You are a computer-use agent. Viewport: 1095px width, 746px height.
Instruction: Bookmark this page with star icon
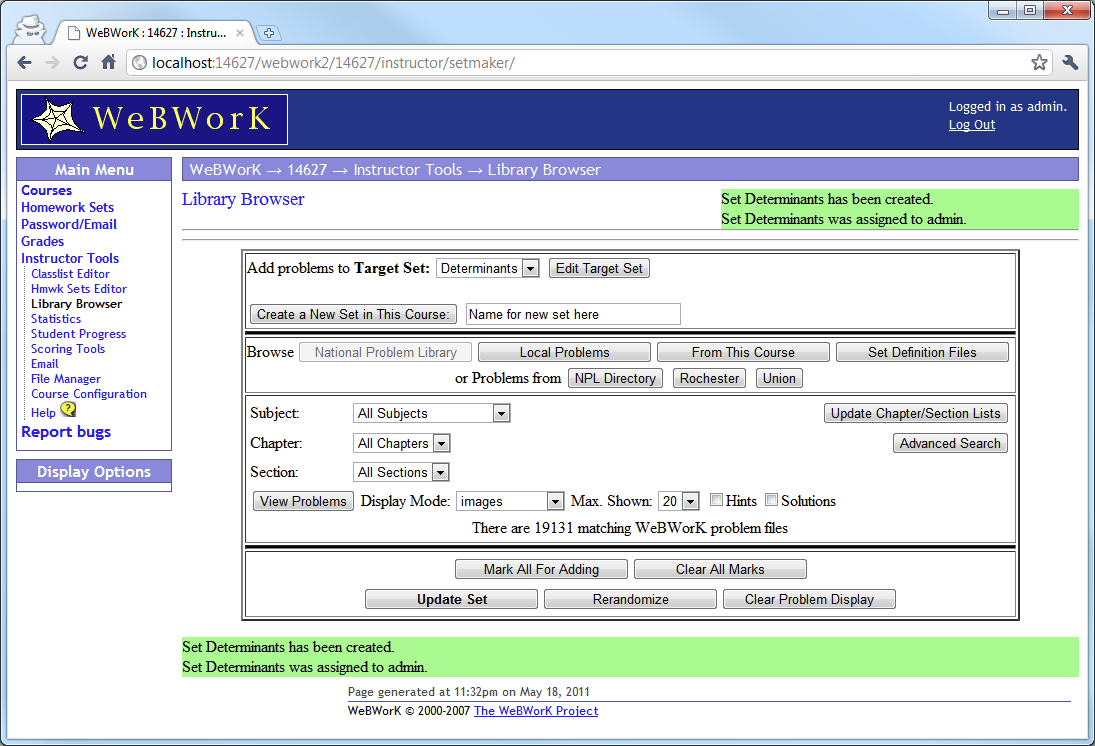tap(1039, 63)
